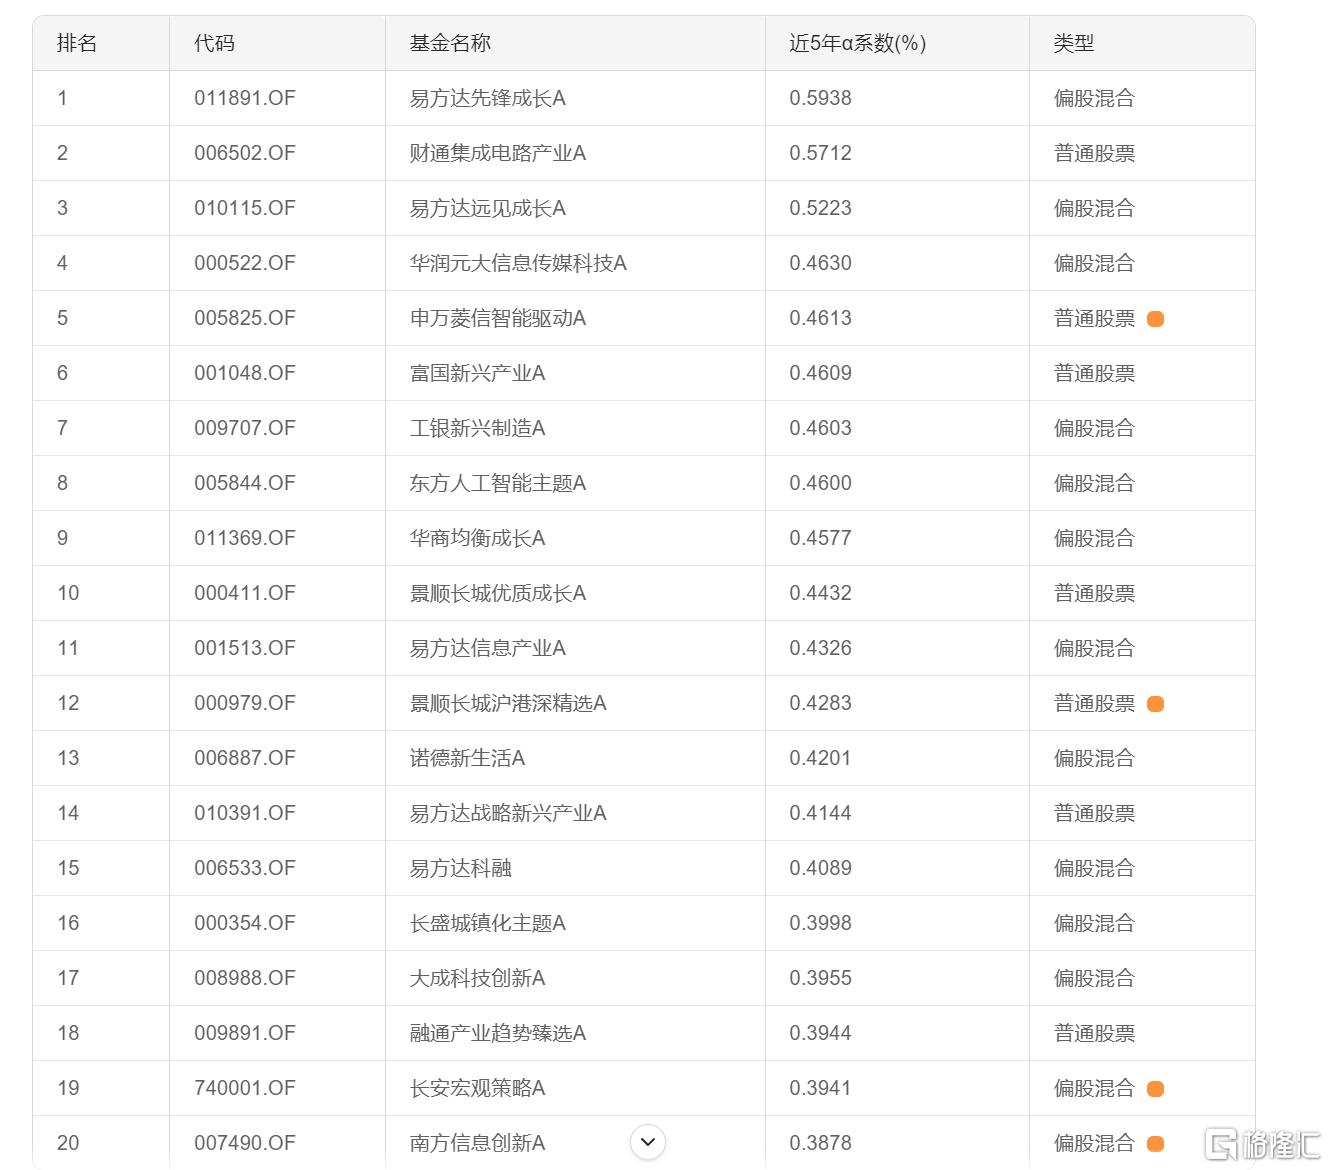Image resolution: width=1329 pixels, height=1170 pixels.
Task: Select fund name 易方达信息产业A
Action: pyautogui.click(x=488, y=648)
